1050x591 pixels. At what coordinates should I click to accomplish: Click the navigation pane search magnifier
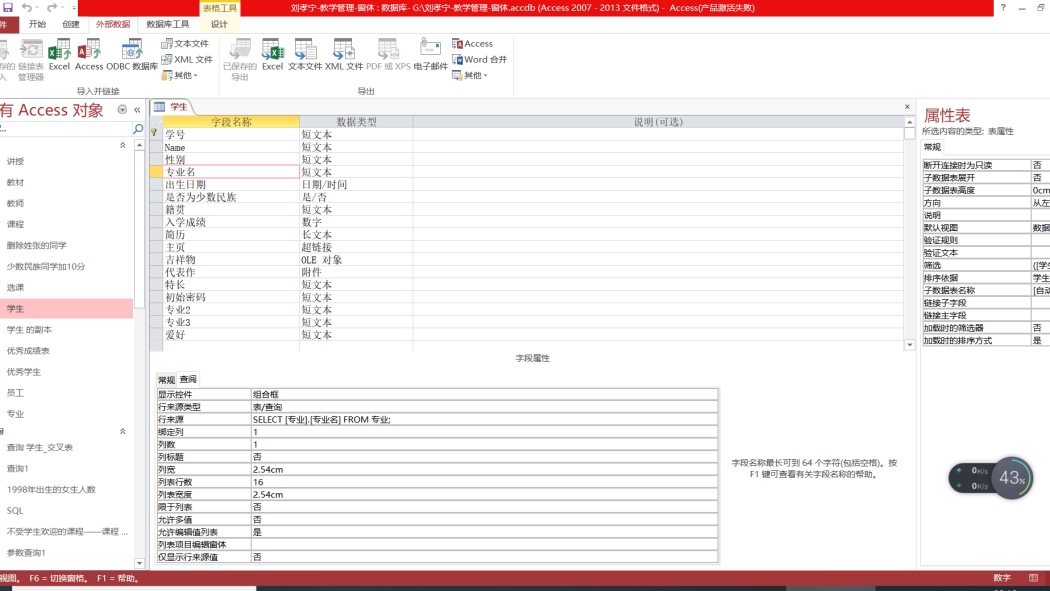pyautogui.click(x=138, y=129)
